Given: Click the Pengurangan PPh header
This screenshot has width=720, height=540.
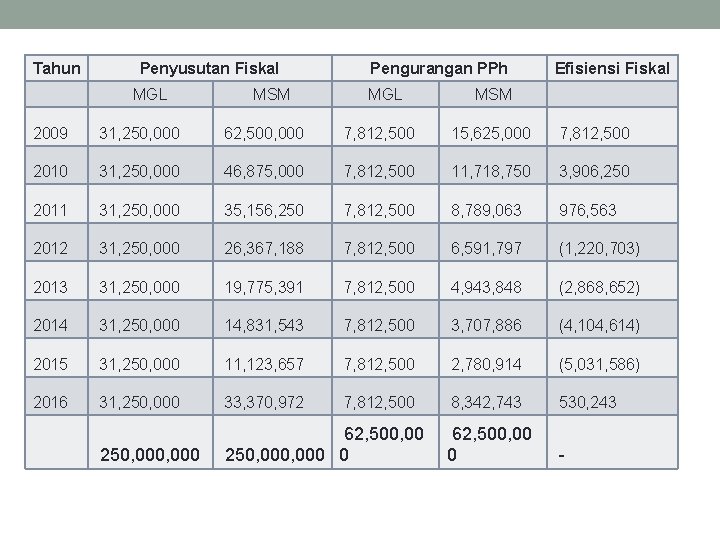Looking at the screenshot, I should 438,69.
